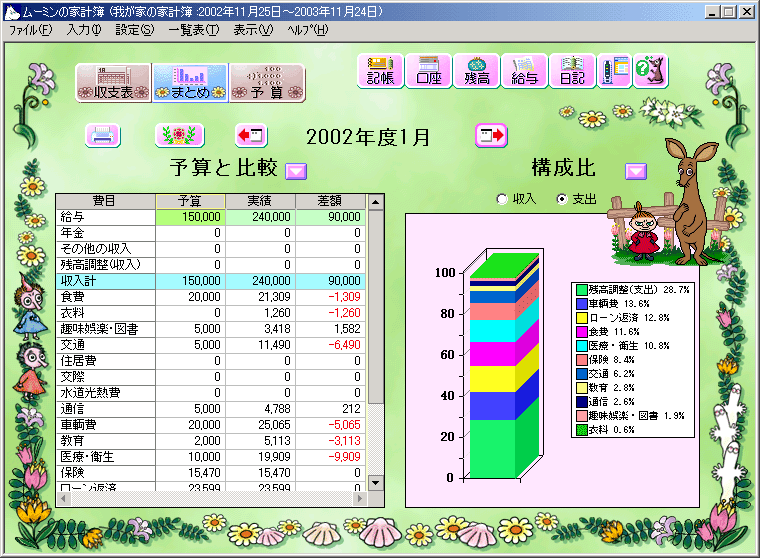Image resolution: width=760 pixels, height=558 pixels.
Task: Click the ローン返済 yellow legend swatch
Action: [x=582, y=318]
